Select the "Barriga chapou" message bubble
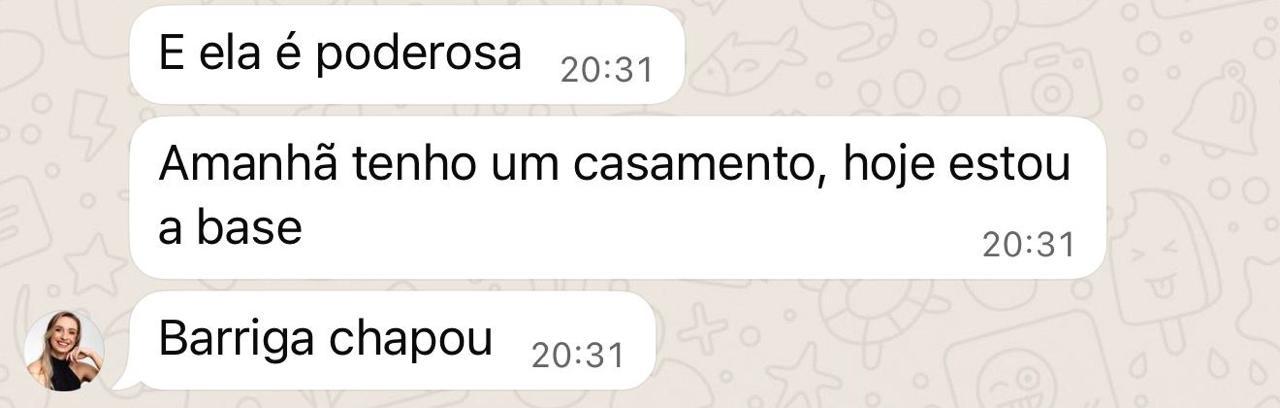The width and height of the screenshot is (1280, 408). (x=392, y=340)
